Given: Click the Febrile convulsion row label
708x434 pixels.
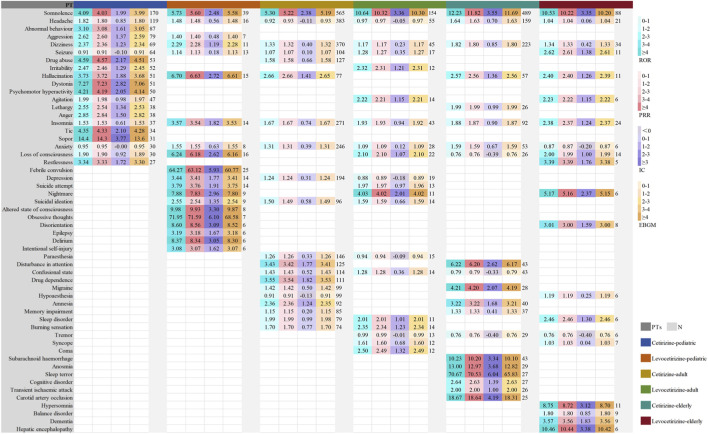Looking at the screenshot, I should pyautogui.click(x=51, y=170).
